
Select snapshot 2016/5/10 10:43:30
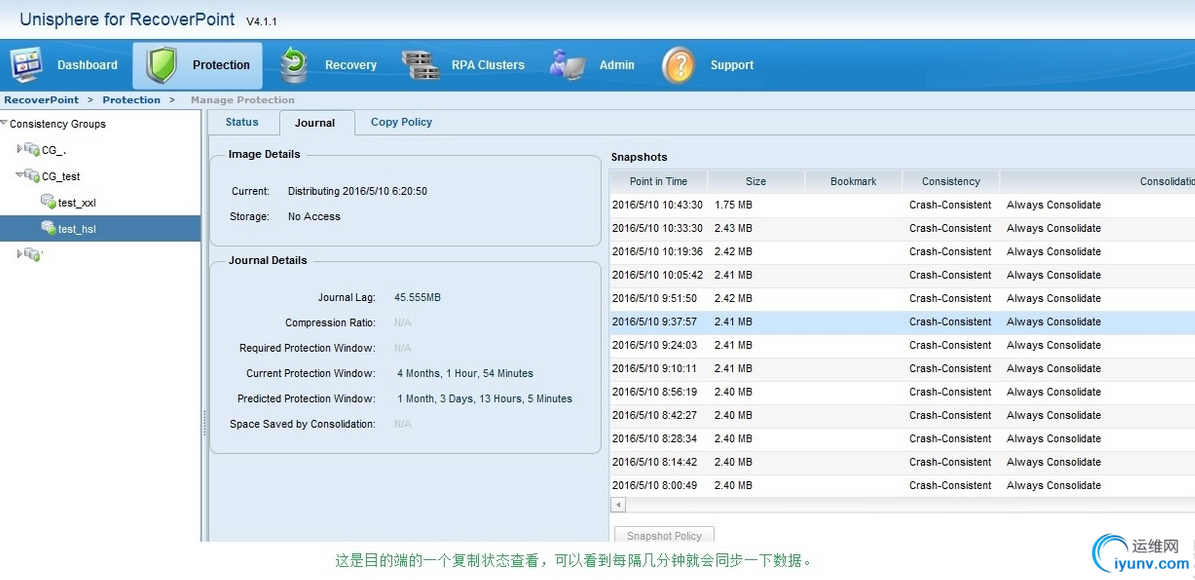(x=902, y=205)
